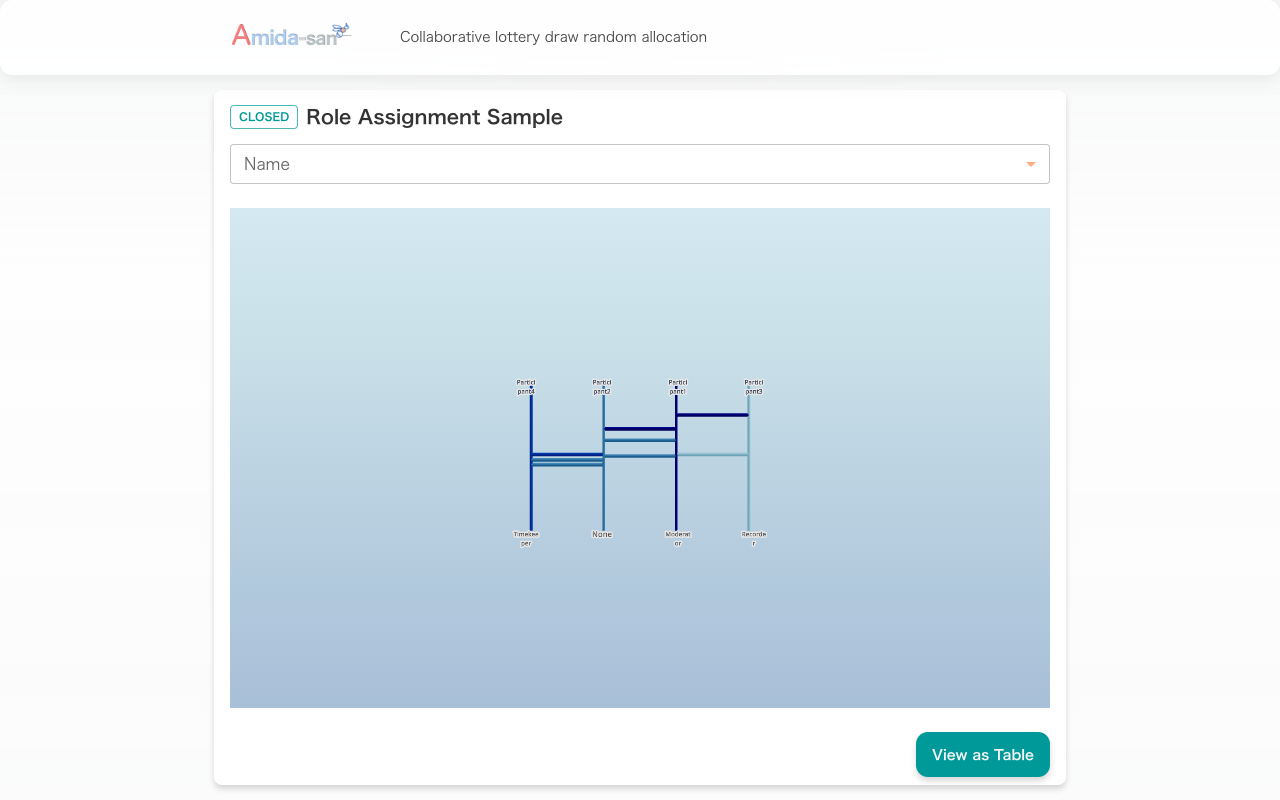
Task: Select the Participant2 label in the diagram
Action: click(x=602, y=387)
